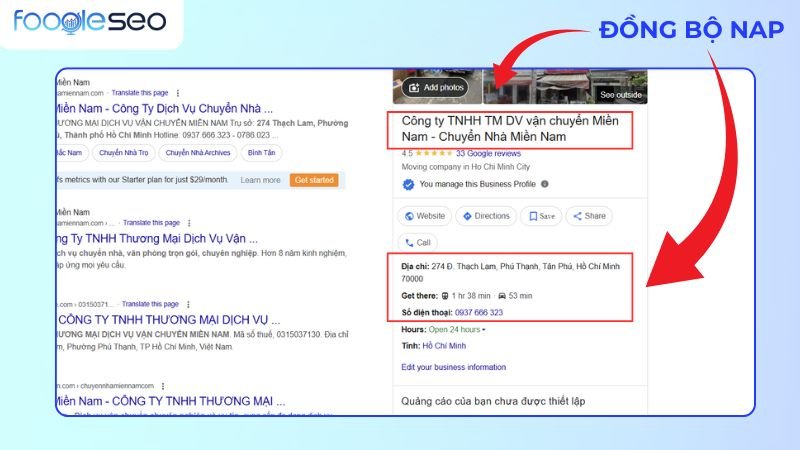Share the business profile
The height and width of the screenshot is (450, 800).
tap(589, 216)
